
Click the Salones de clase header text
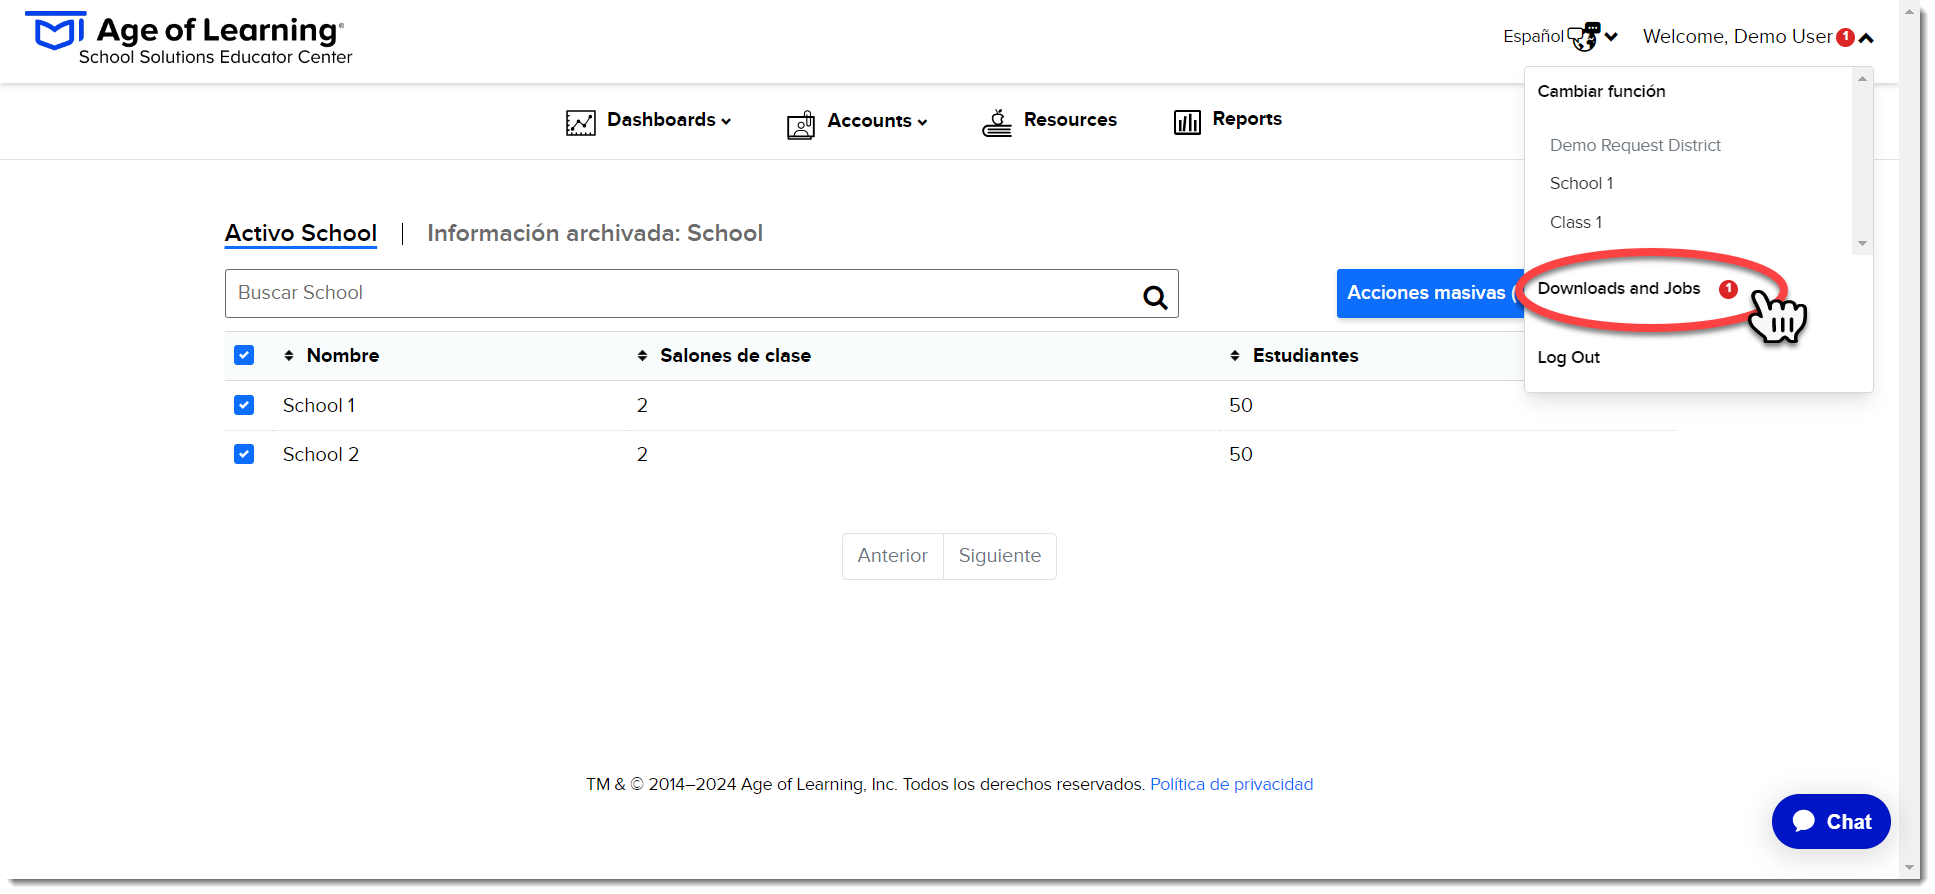[736, 355]
